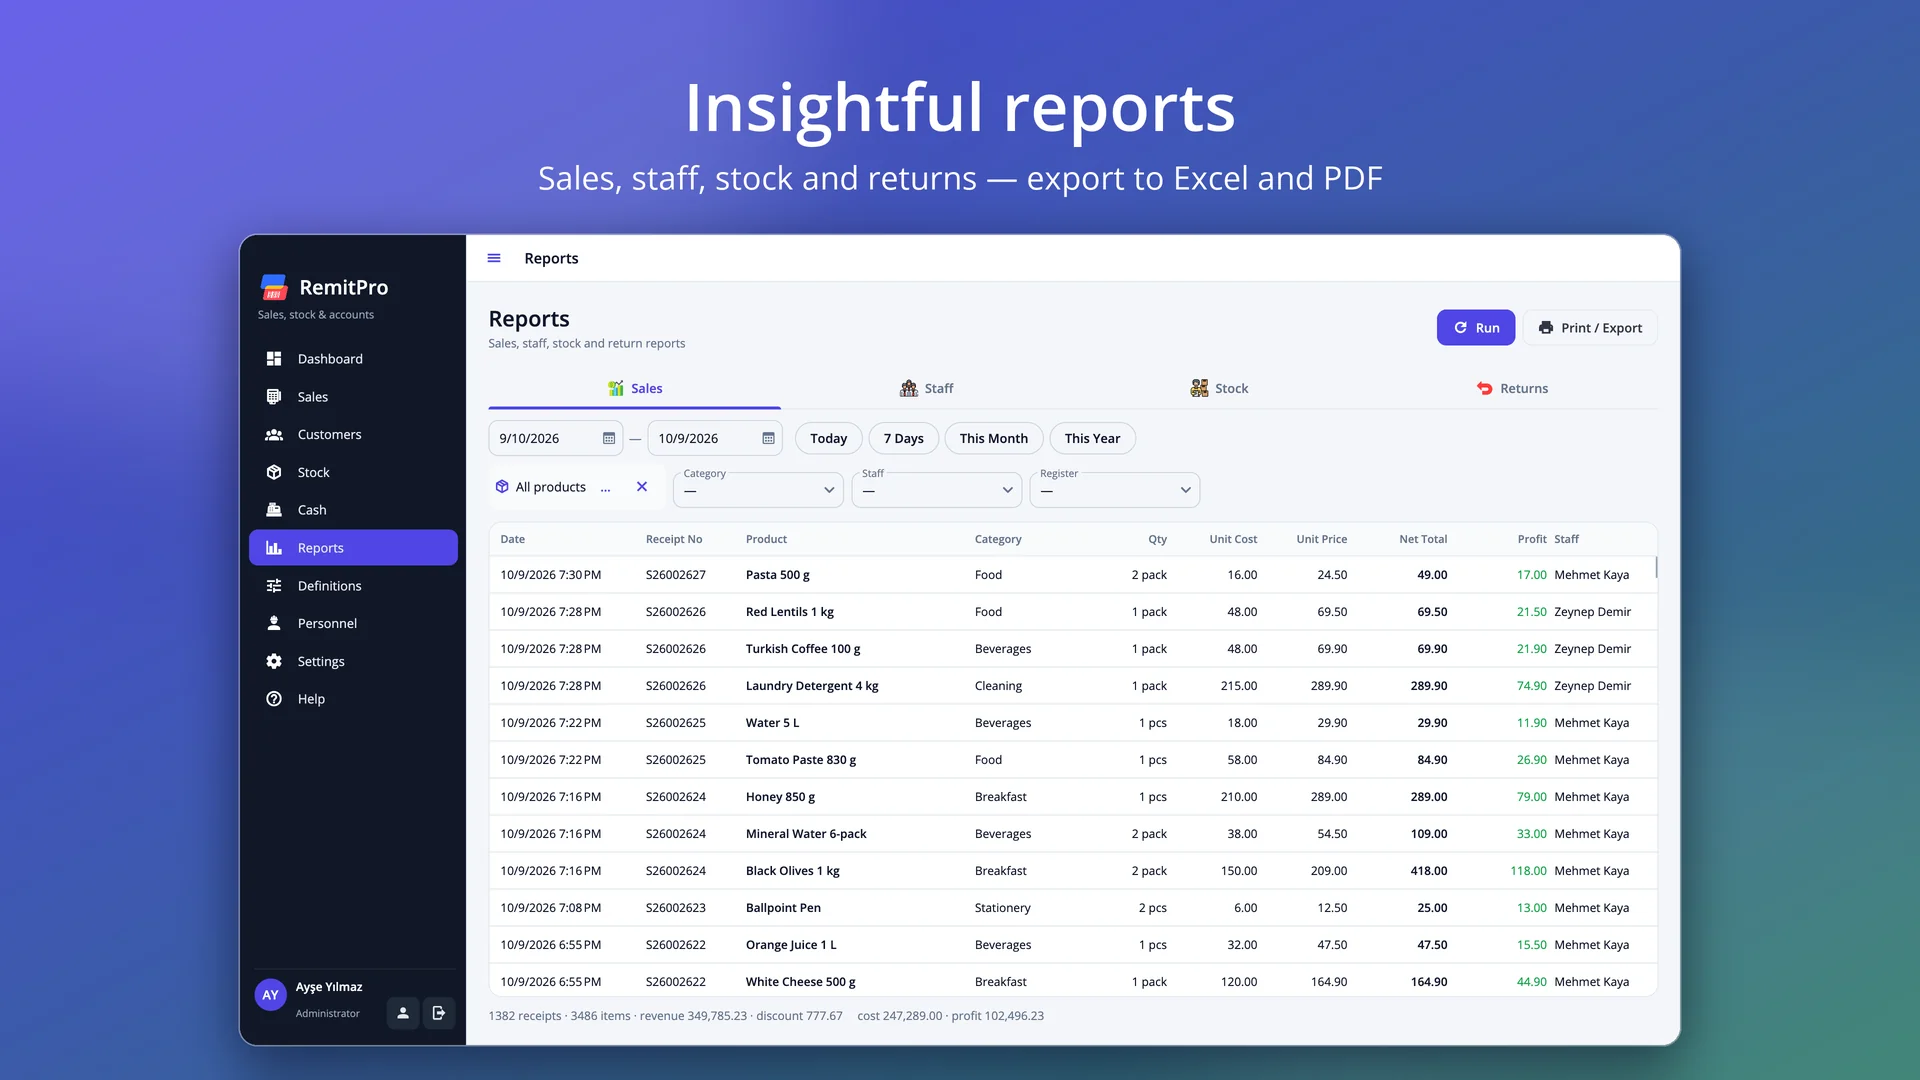The width and height of the screenshot is (1920, 1080).
Task: Switch to the Staff tab
Action: [x=926, y=388]
